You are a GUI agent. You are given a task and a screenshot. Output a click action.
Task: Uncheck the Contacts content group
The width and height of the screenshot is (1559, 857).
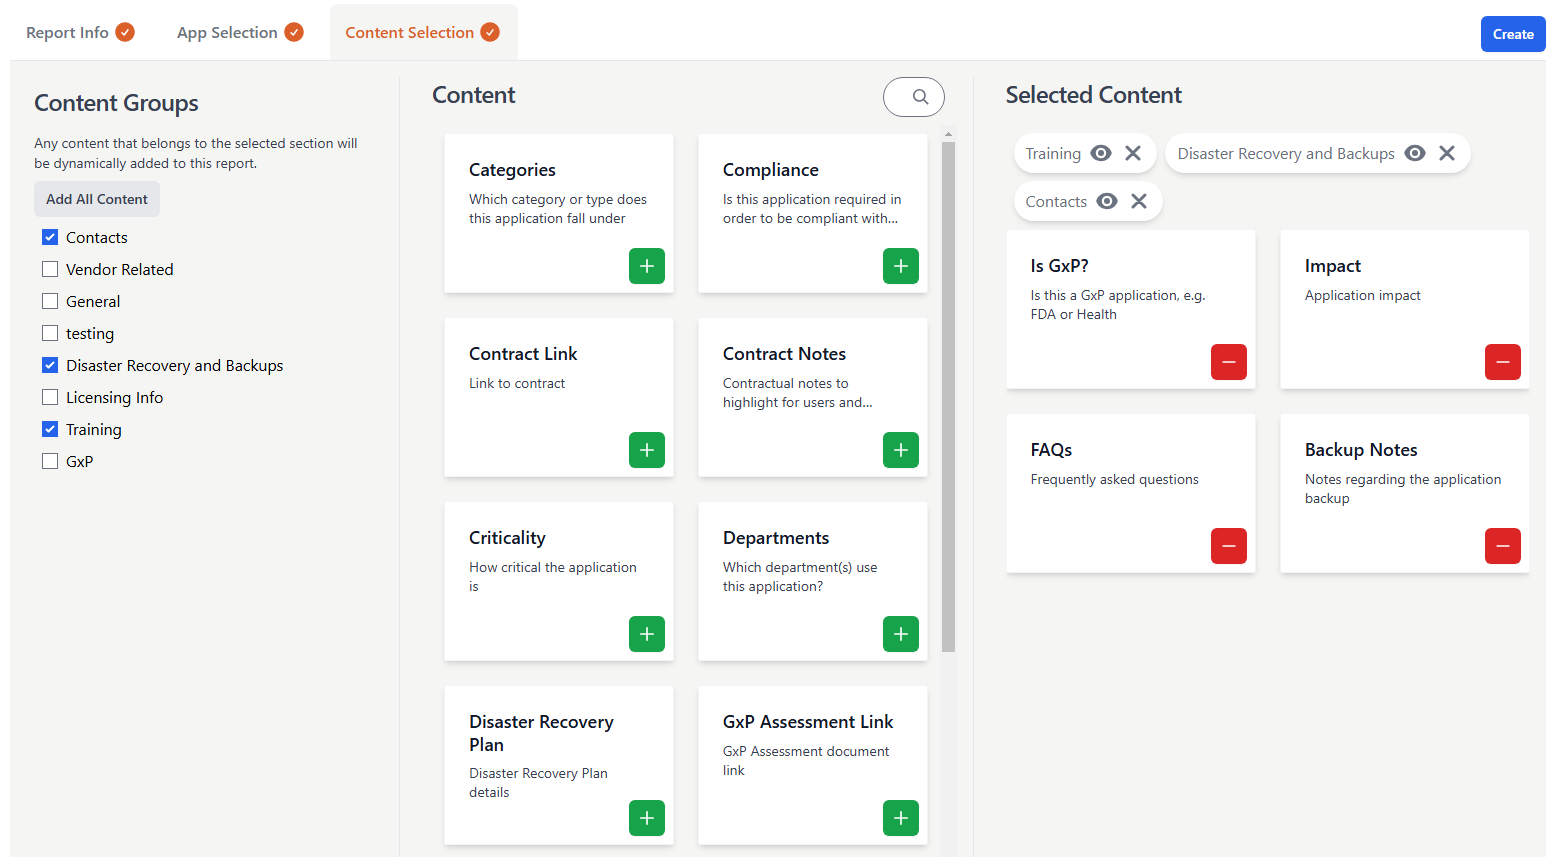point(50,237)
